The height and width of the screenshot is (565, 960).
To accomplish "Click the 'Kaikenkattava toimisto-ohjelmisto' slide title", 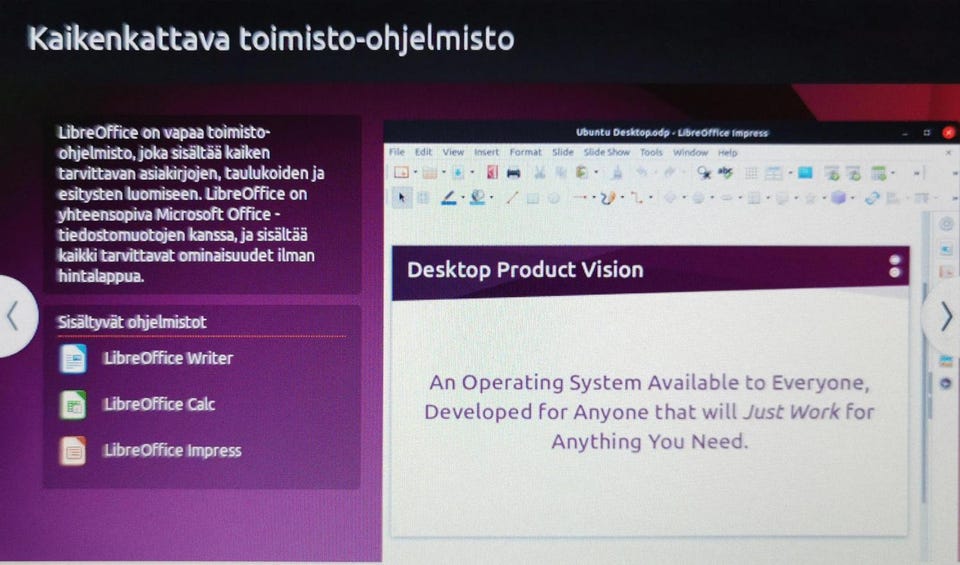I will click(x=271, y=39).
